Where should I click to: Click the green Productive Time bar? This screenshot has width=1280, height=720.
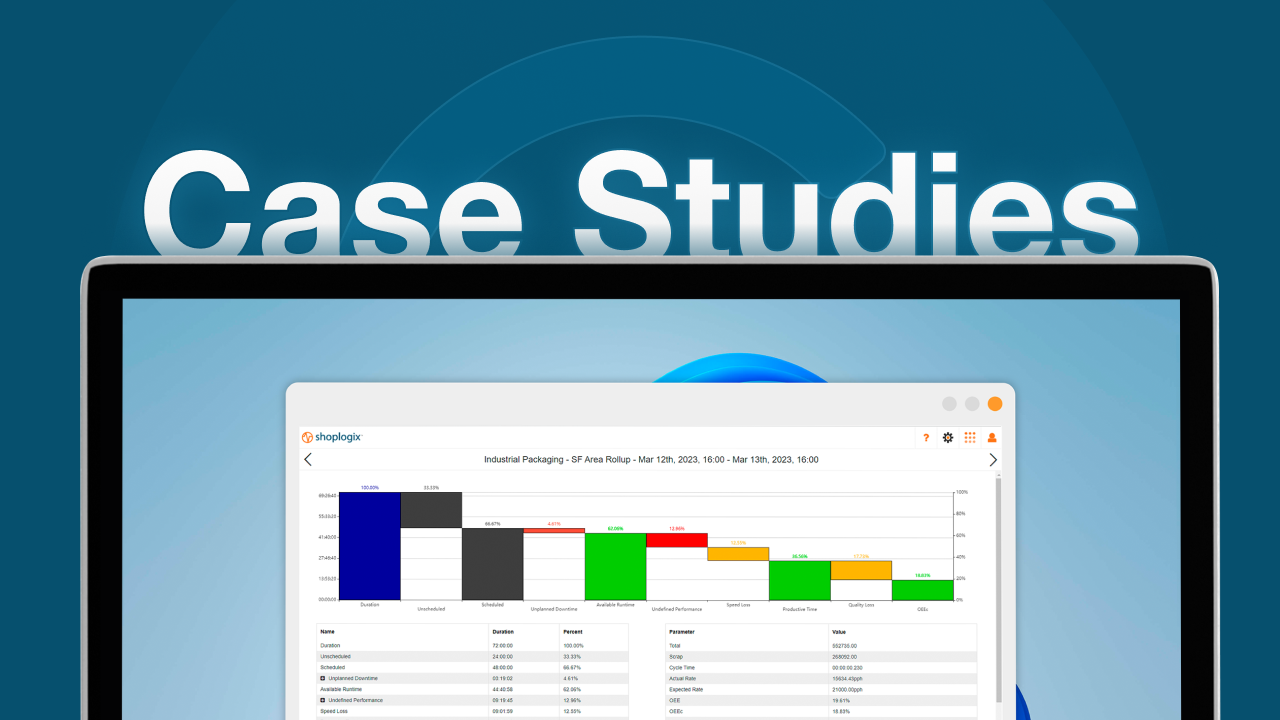(x=800, y=580)
